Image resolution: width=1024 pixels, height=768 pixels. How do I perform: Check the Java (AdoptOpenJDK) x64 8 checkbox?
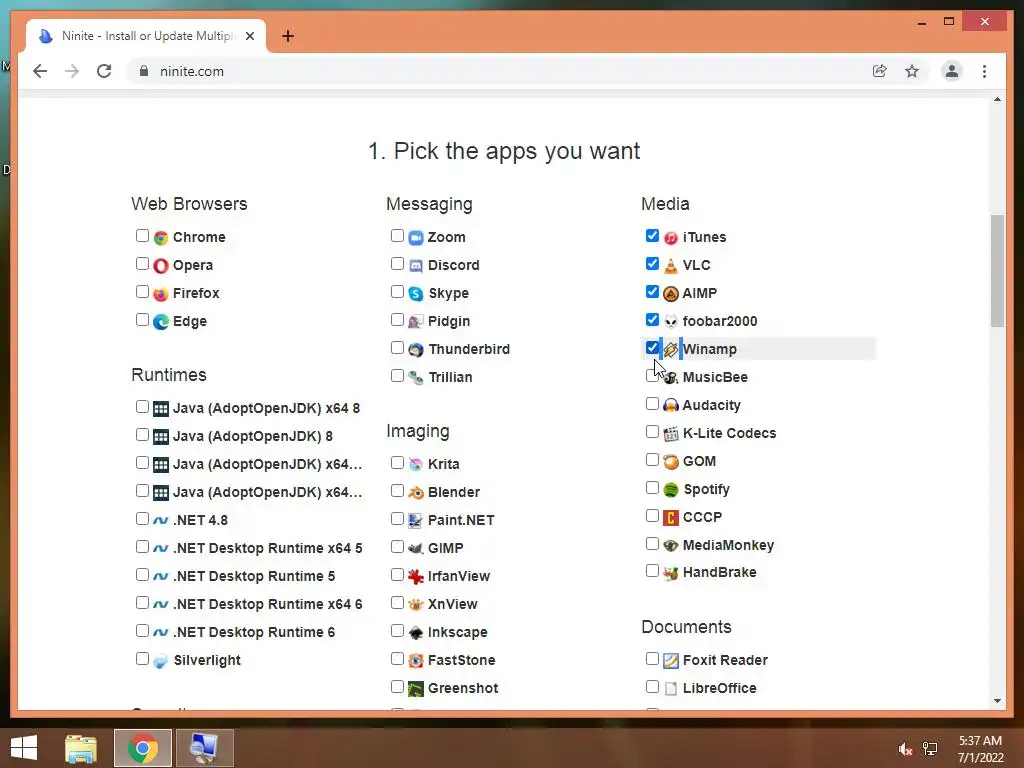[142, 407]
